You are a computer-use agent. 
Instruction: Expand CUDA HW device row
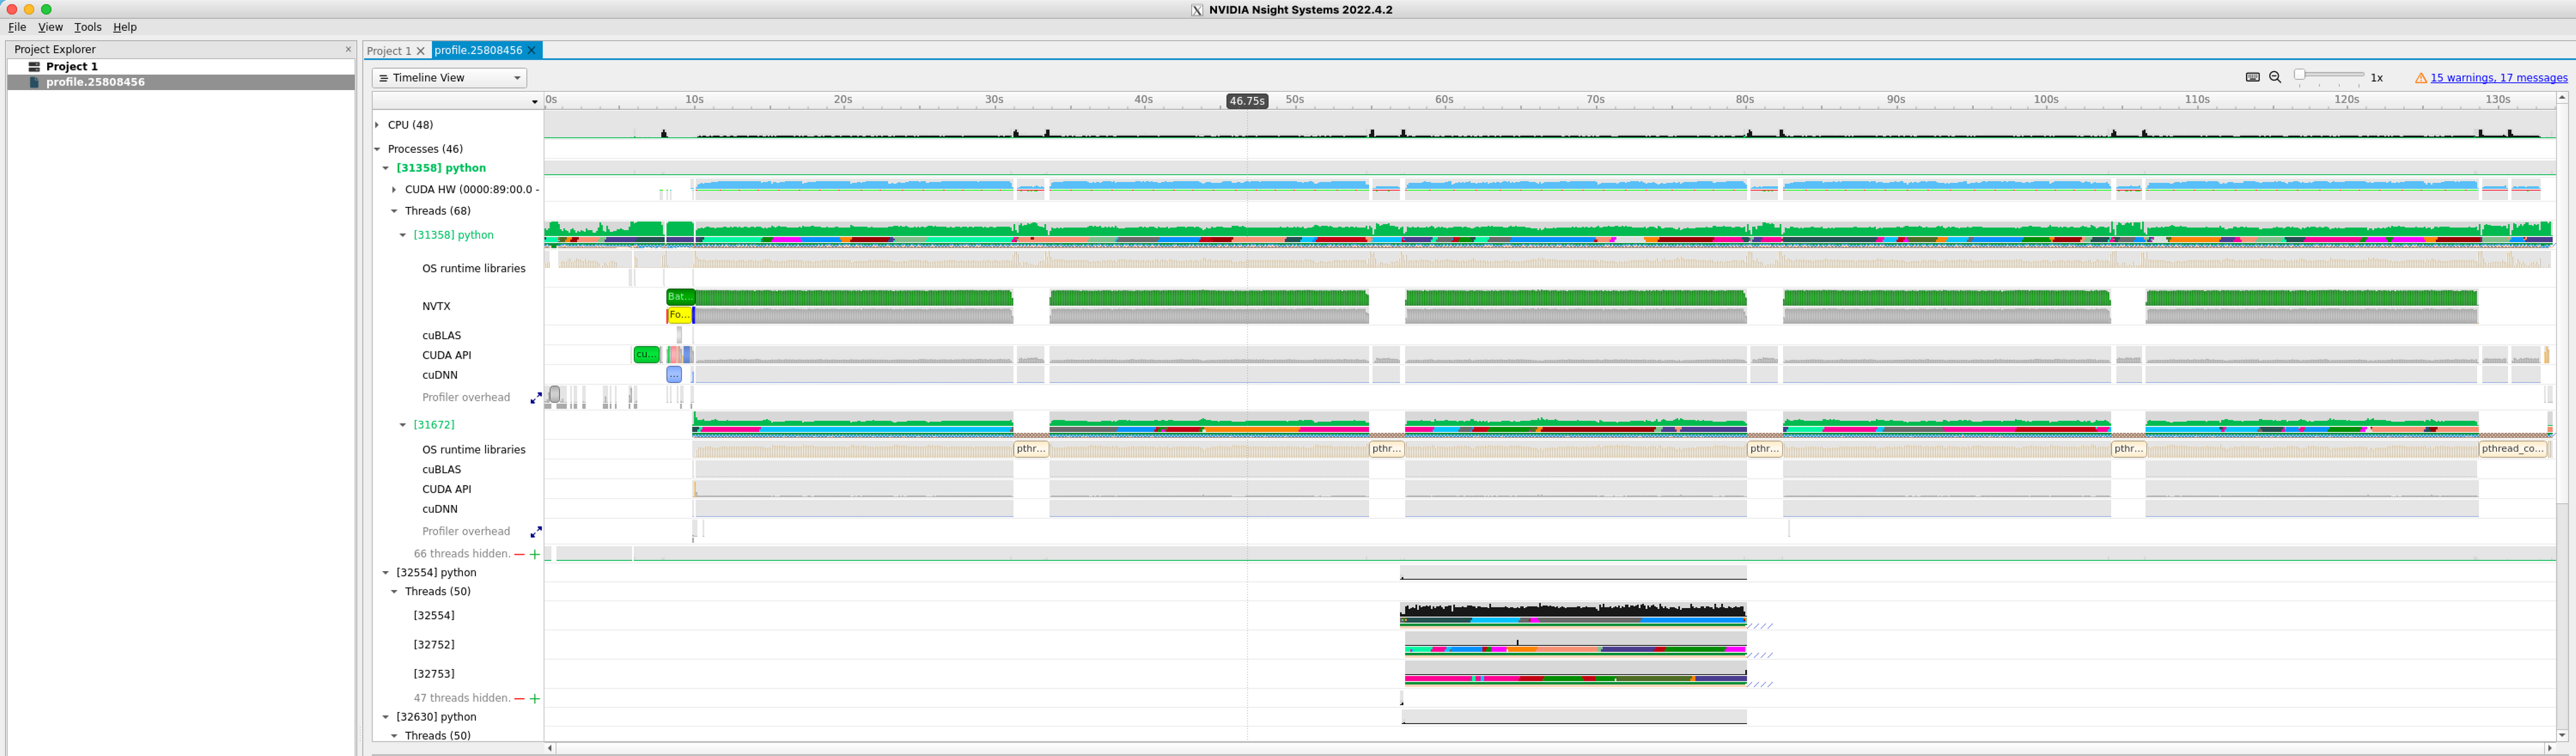point(394,189)
